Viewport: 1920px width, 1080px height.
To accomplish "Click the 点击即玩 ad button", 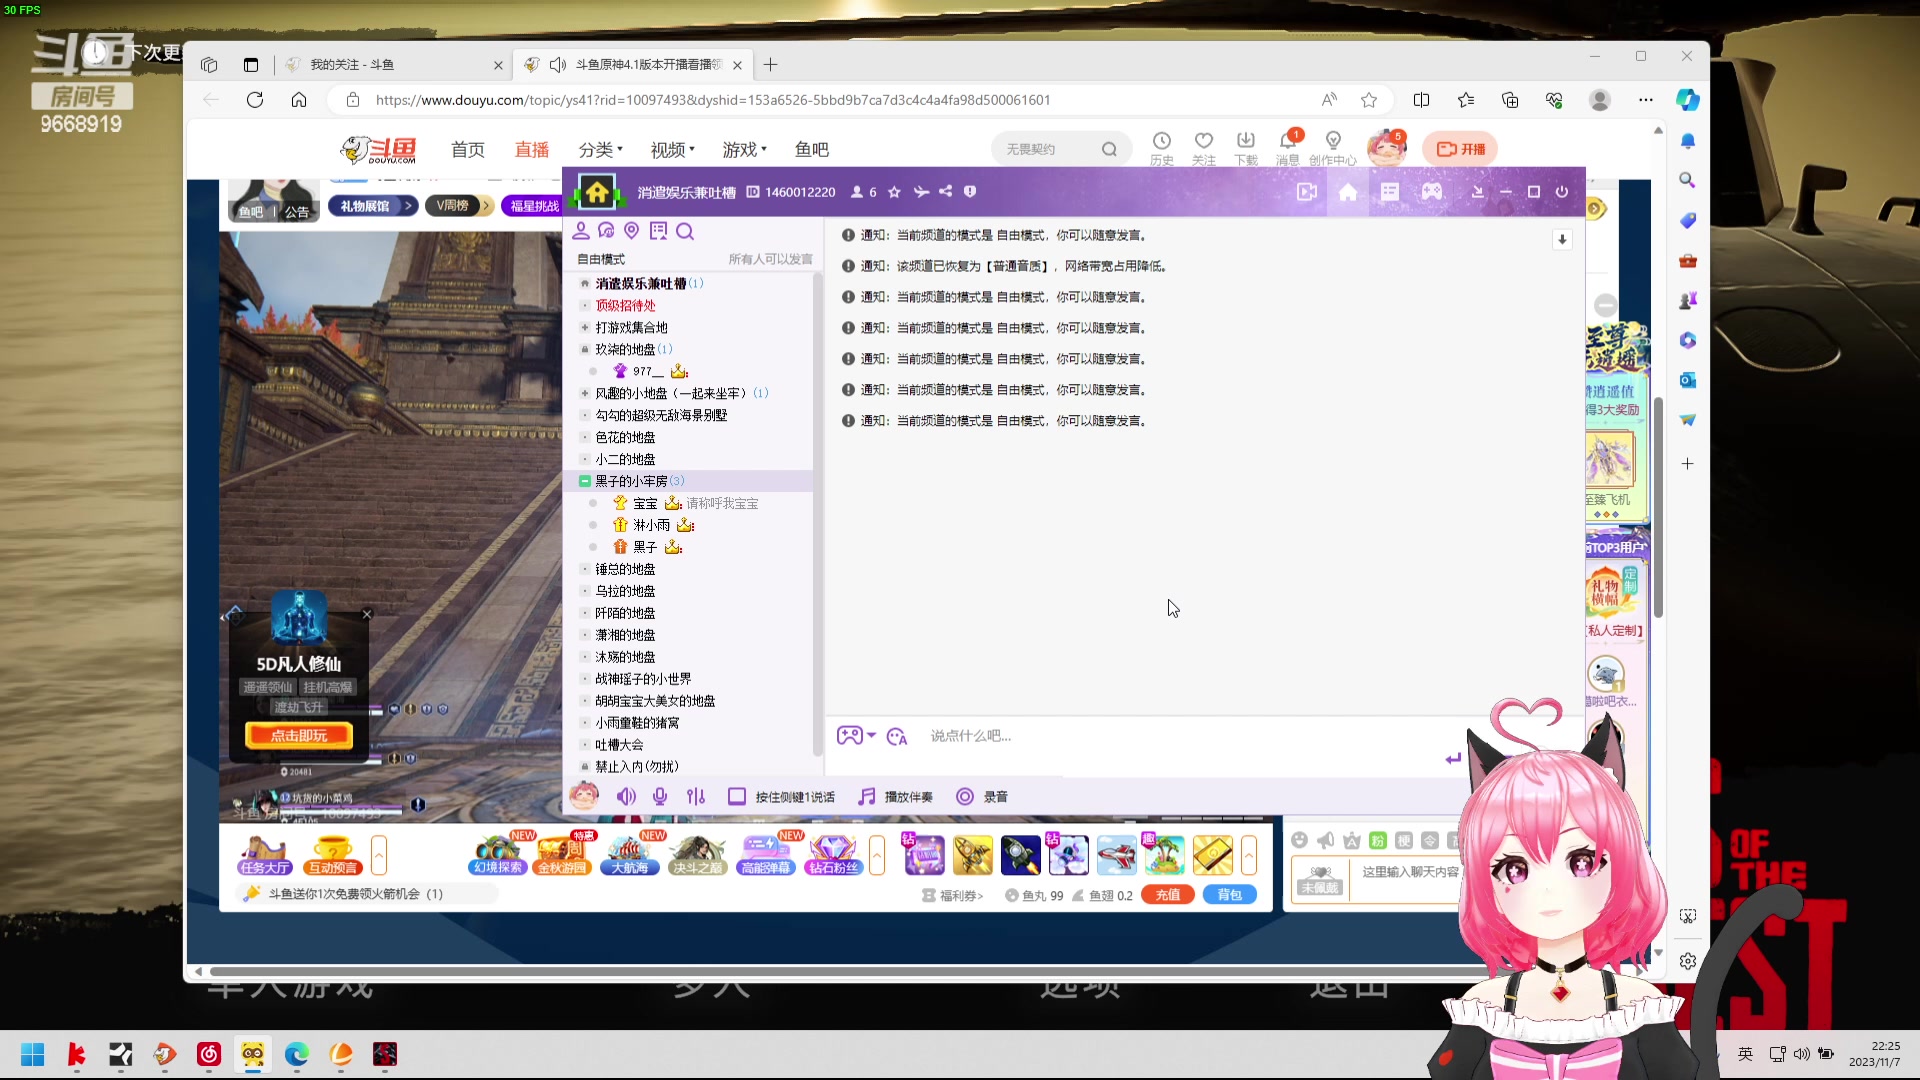I will [299, 736].
